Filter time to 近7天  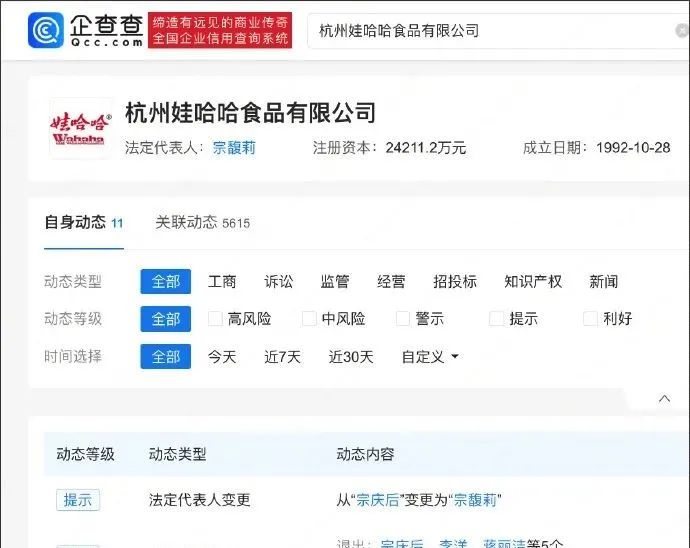click(283, 357)
